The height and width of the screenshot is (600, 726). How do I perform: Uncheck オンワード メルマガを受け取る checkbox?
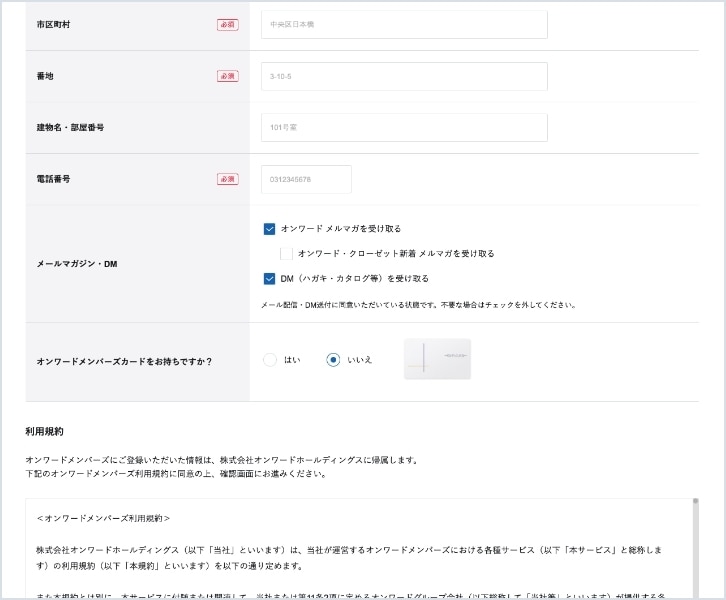click(269, 229)
